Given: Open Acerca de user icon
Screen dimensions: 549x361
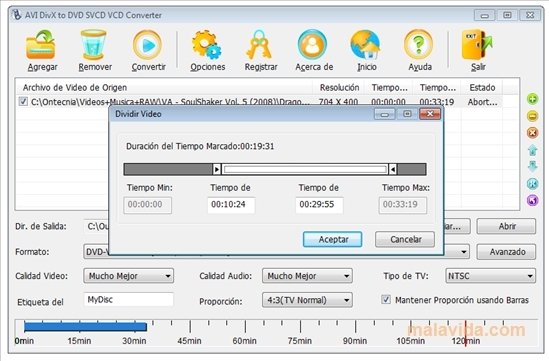Looking at the screenshot, I should tap(312, 44).
